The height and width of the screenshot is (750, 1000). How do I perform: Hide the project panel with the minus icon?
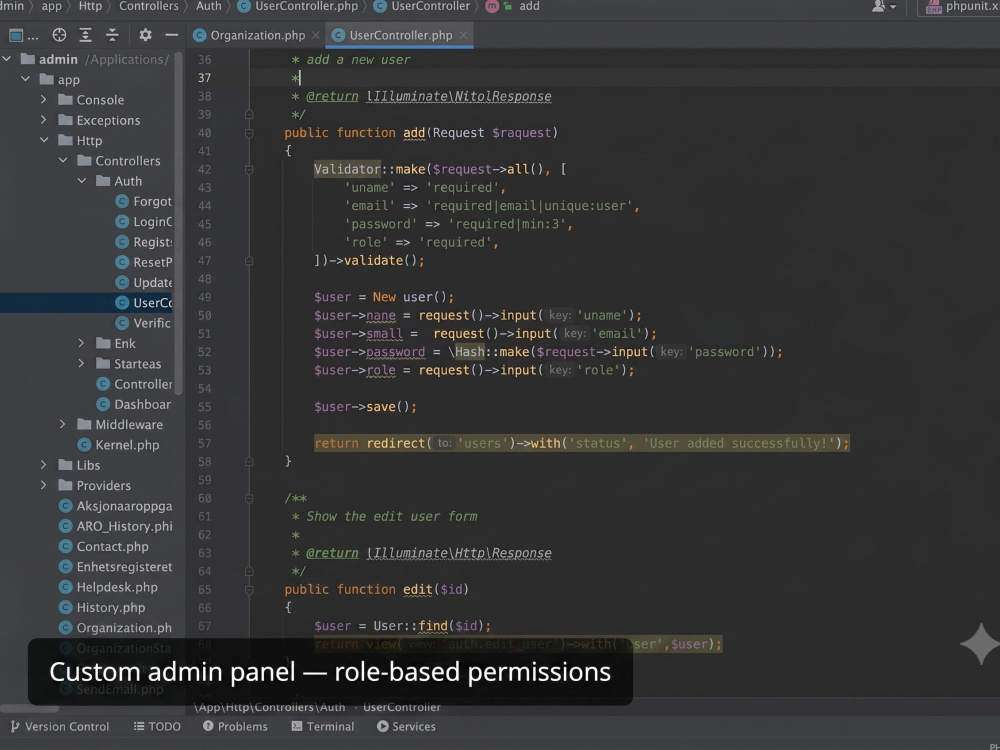pos(172,35)
